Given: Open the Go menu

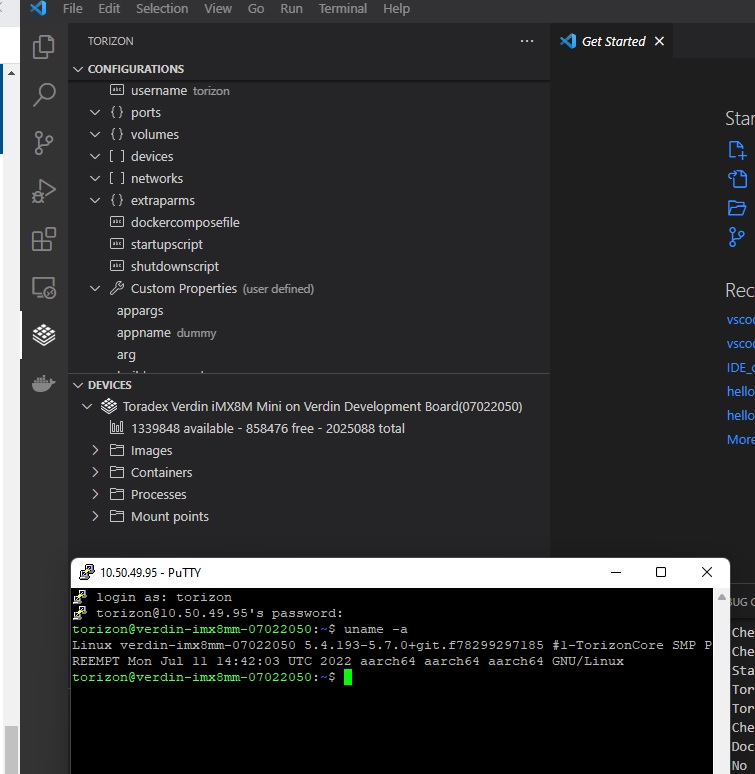Looking at the screenshot, I should tap(256, 9).
